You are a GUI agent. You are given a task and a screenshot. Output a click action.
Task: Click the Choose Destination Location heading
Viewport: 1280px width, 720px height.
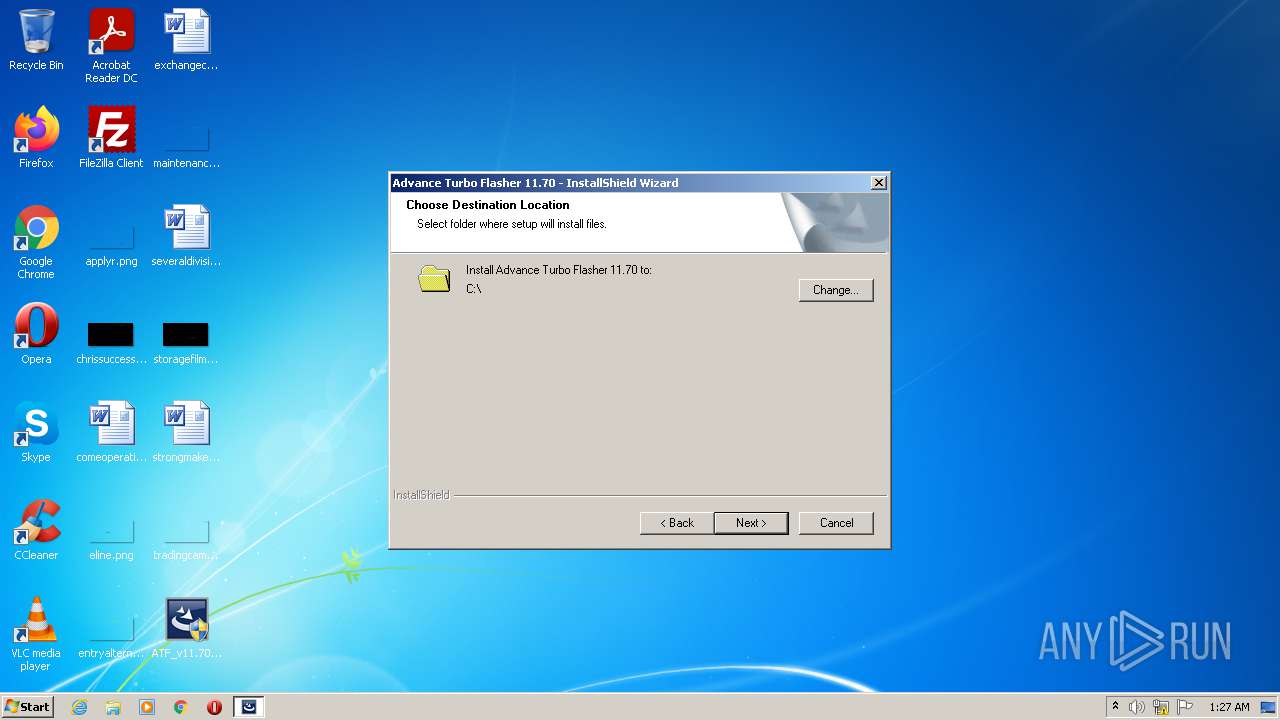tap(488, 205)
